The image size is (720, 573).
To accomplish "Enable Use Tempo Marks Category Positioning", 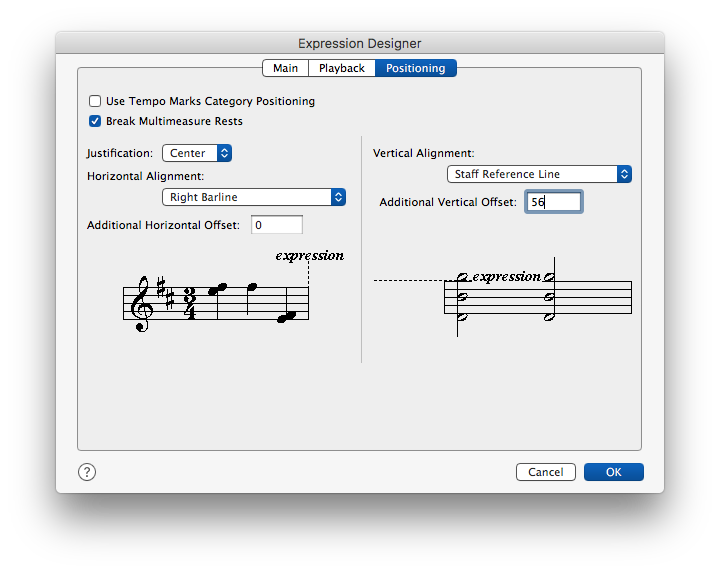I will pyautogui.click(x=95, y=101).
